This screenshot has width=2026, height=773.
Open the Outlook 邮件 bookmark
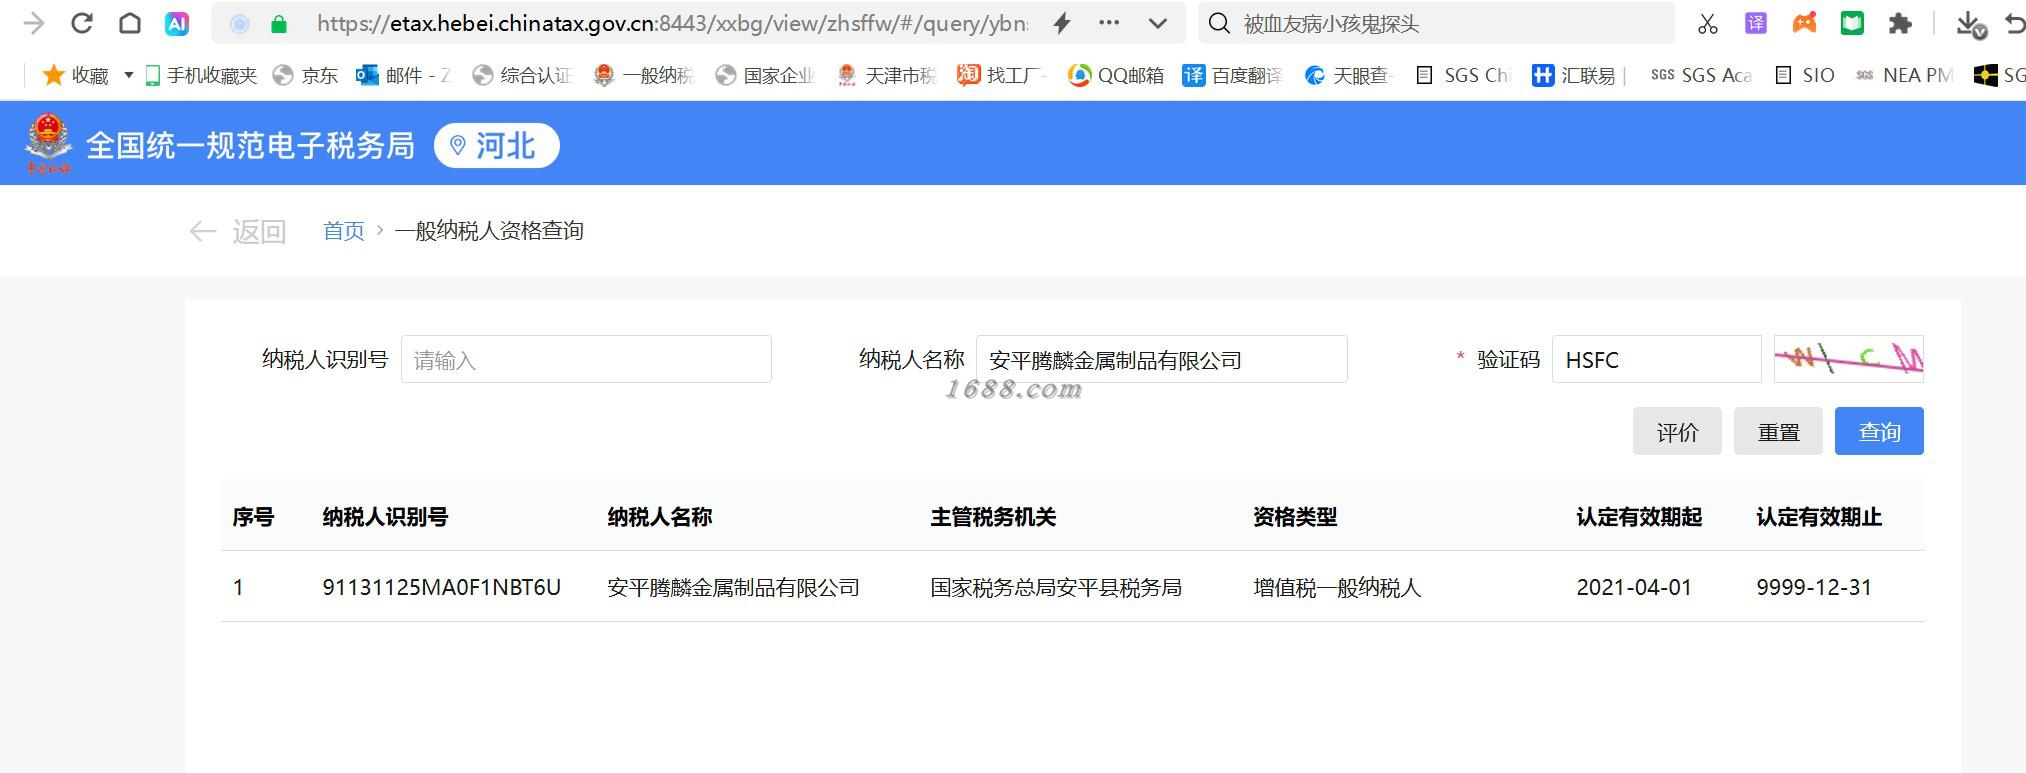403,75
